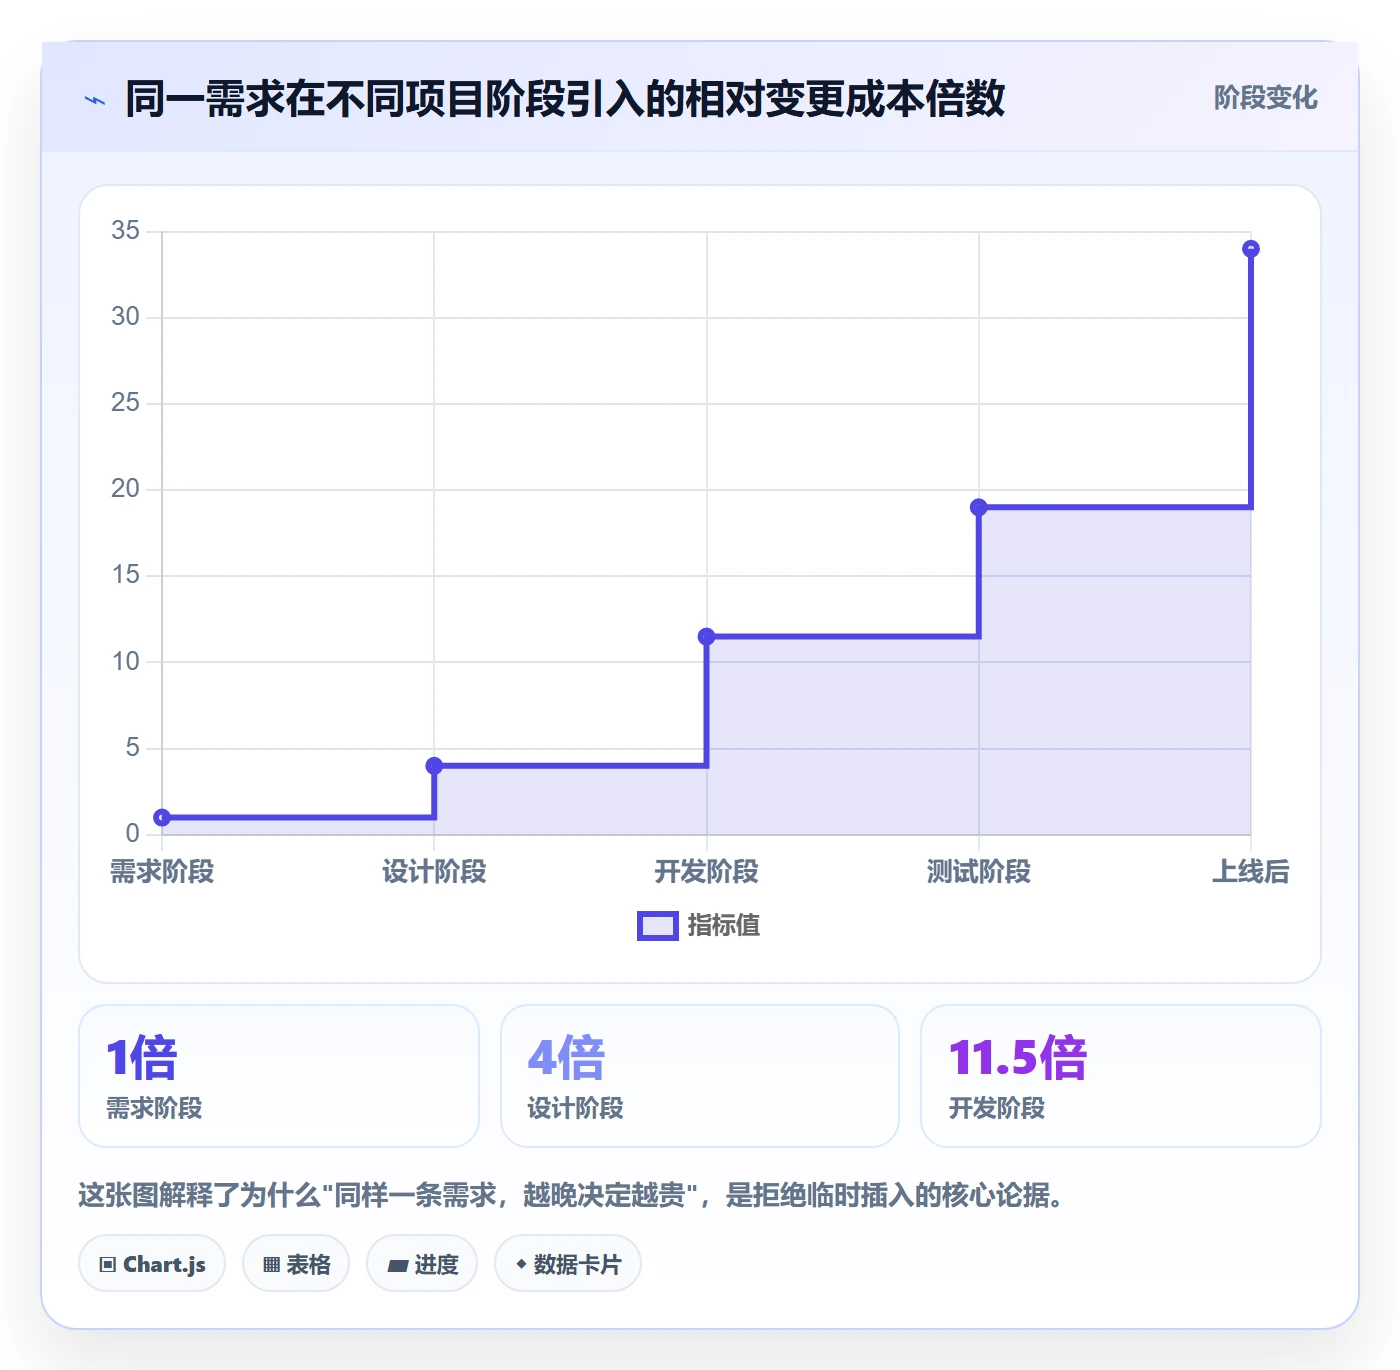Click the lightning icon beside the title

[x=95, y=100]
